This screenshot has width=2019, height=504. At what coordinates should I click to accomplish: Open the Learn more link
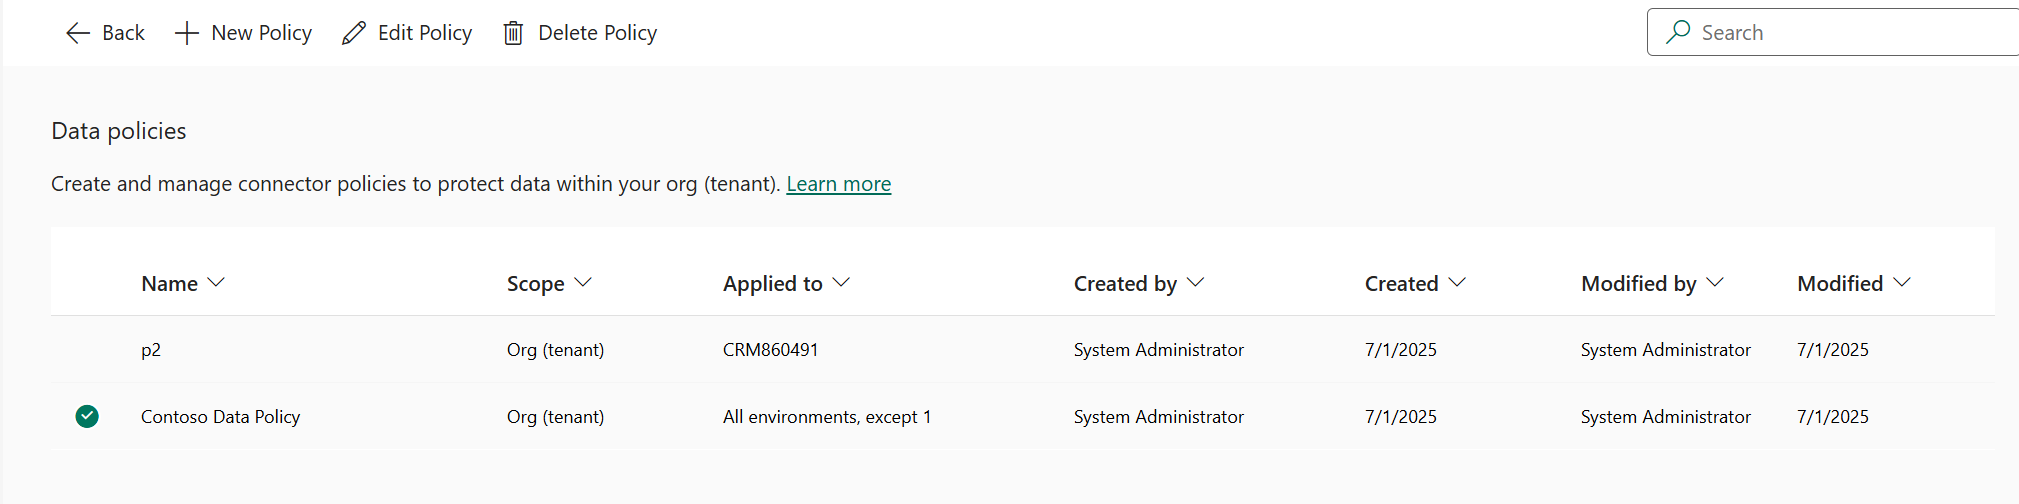click(x=838, y=184)
